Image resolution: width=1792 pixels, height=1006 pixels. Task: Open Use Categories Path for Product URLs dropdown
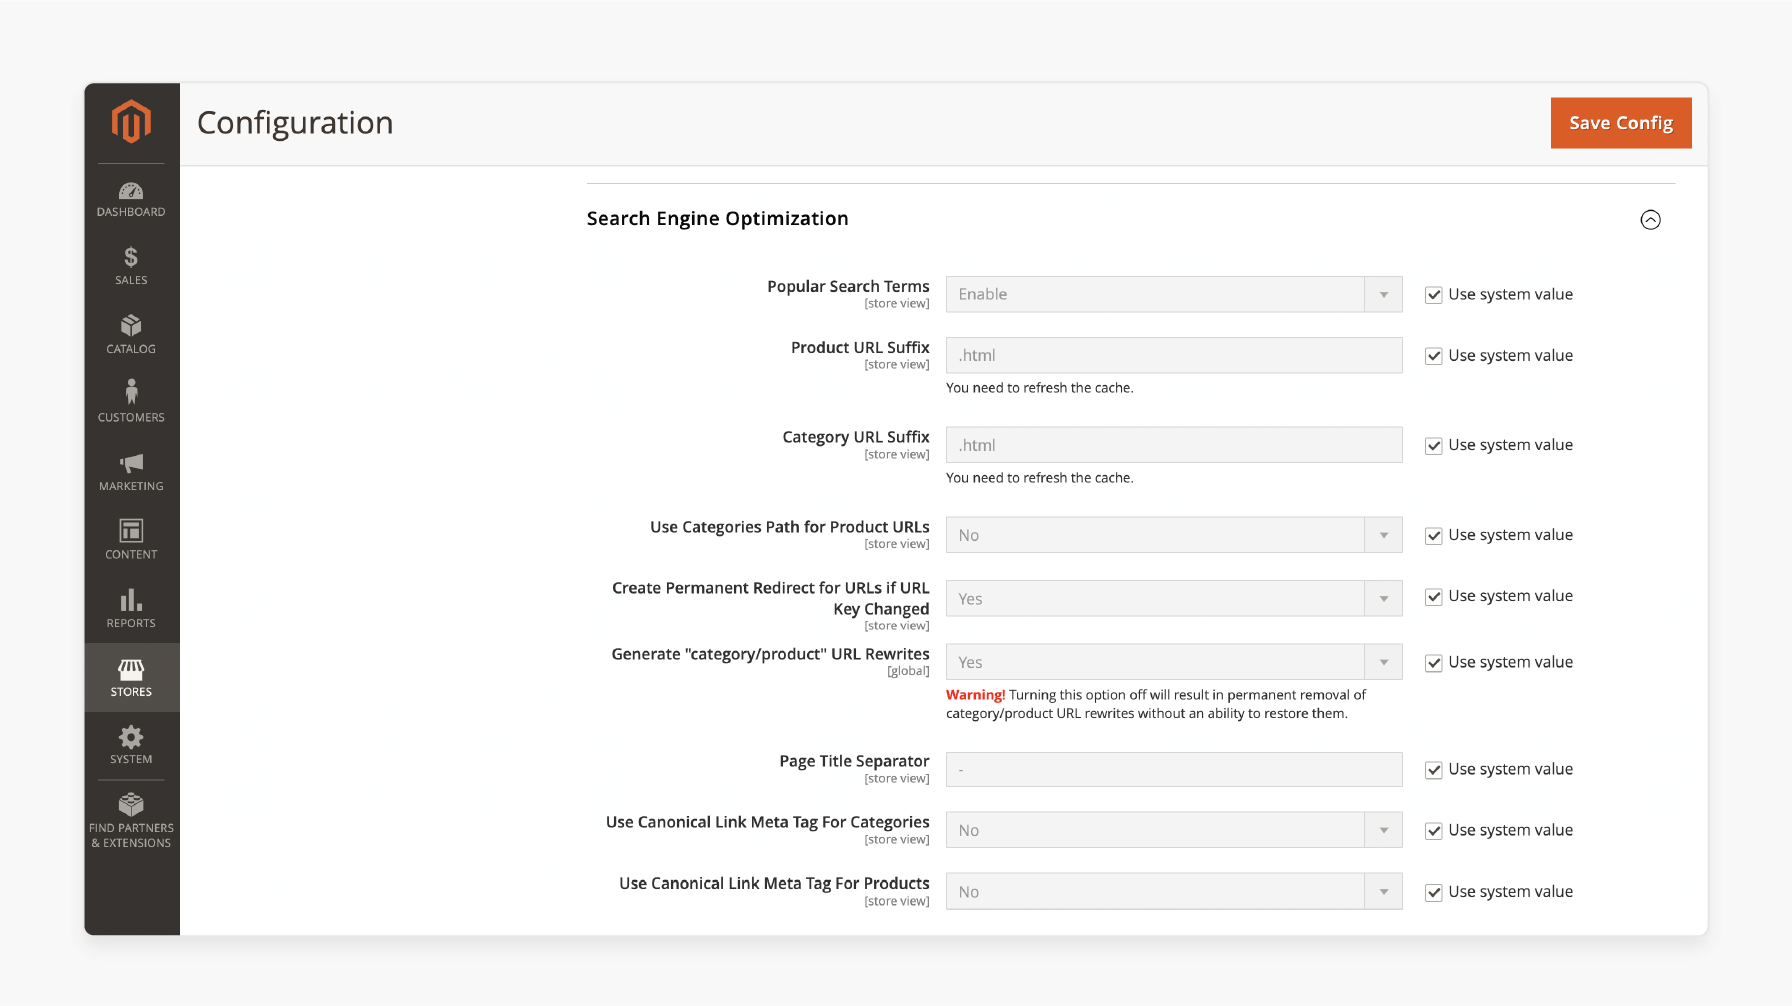coord(1174,535)
